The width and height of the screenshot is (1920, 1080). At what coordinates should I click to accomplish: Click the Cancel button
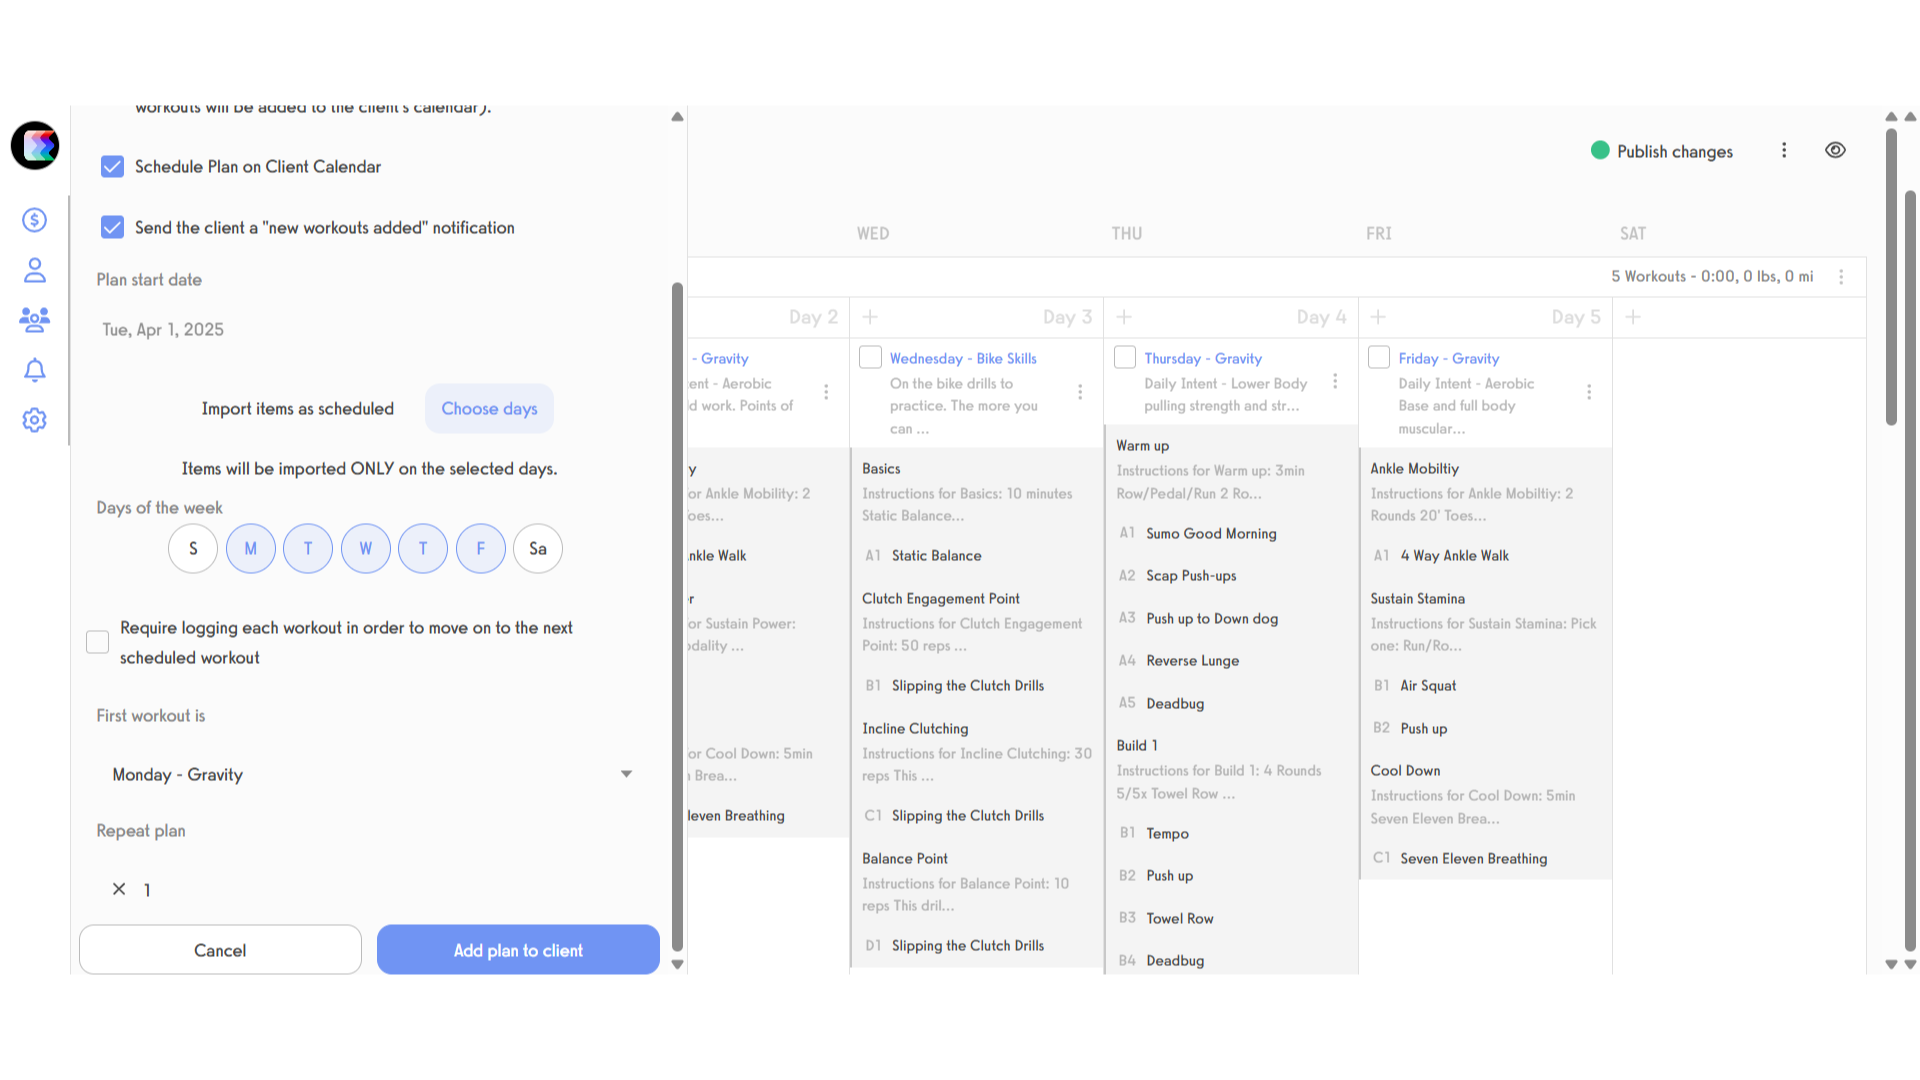pos(220,950)
